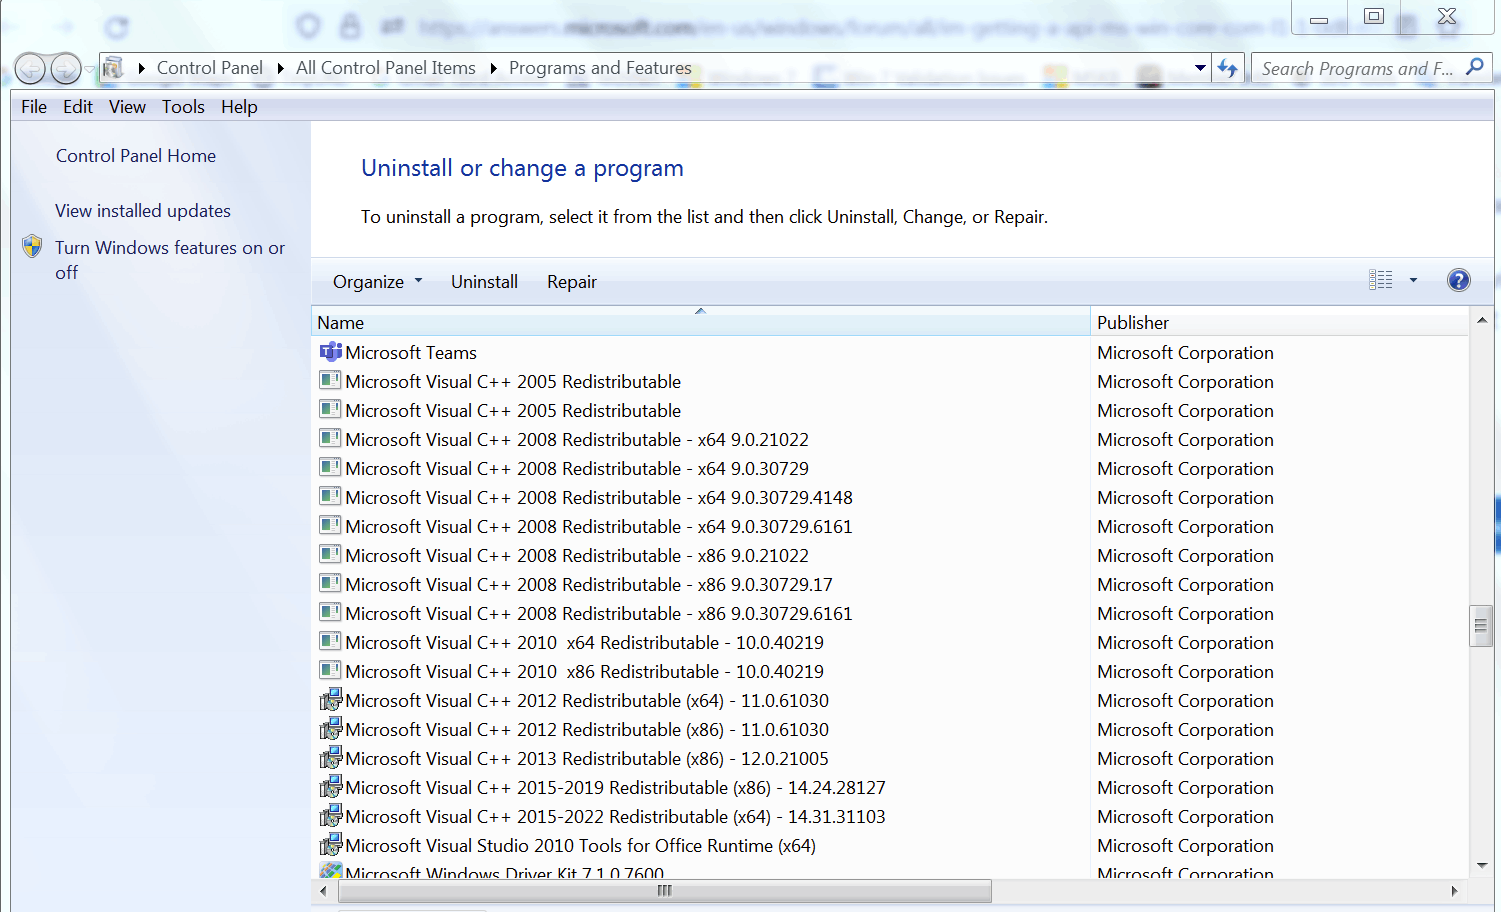Click the Repair button
The height and width of the screenshot is (912, 1501).
572,282
